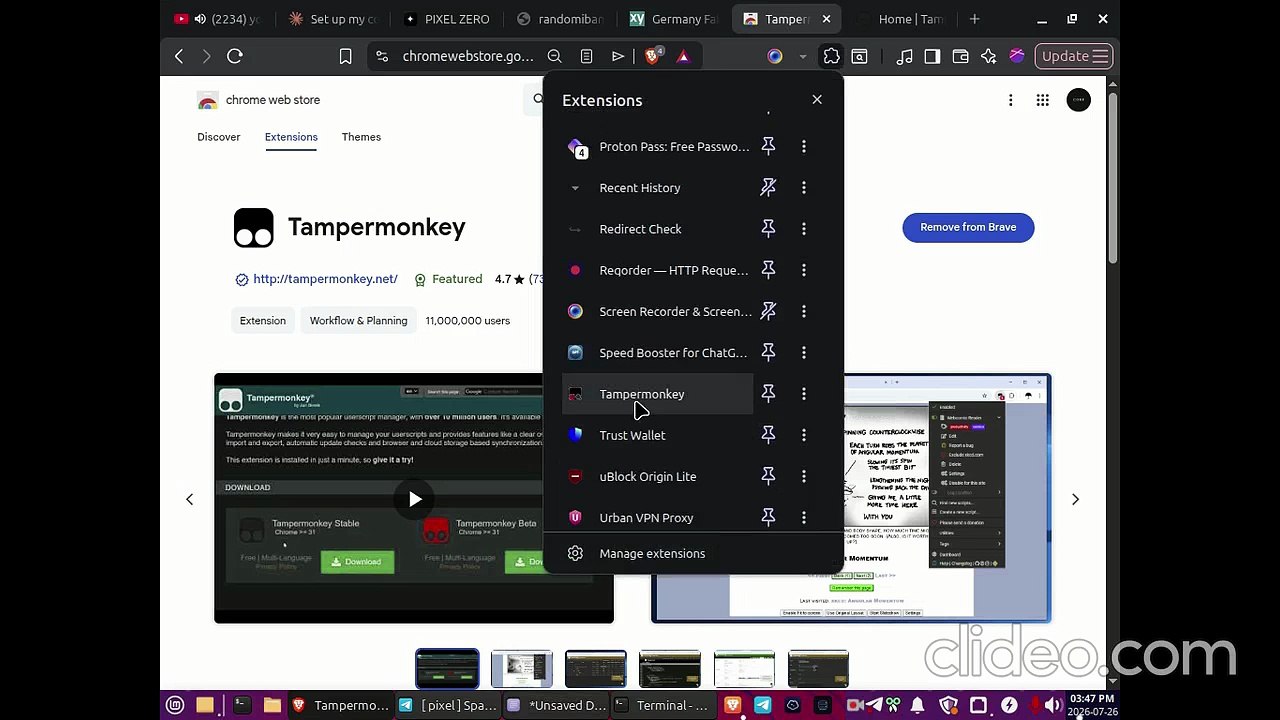Open more options for Screen Recorder
This screenshot has height=720, width=1280.
804,311
